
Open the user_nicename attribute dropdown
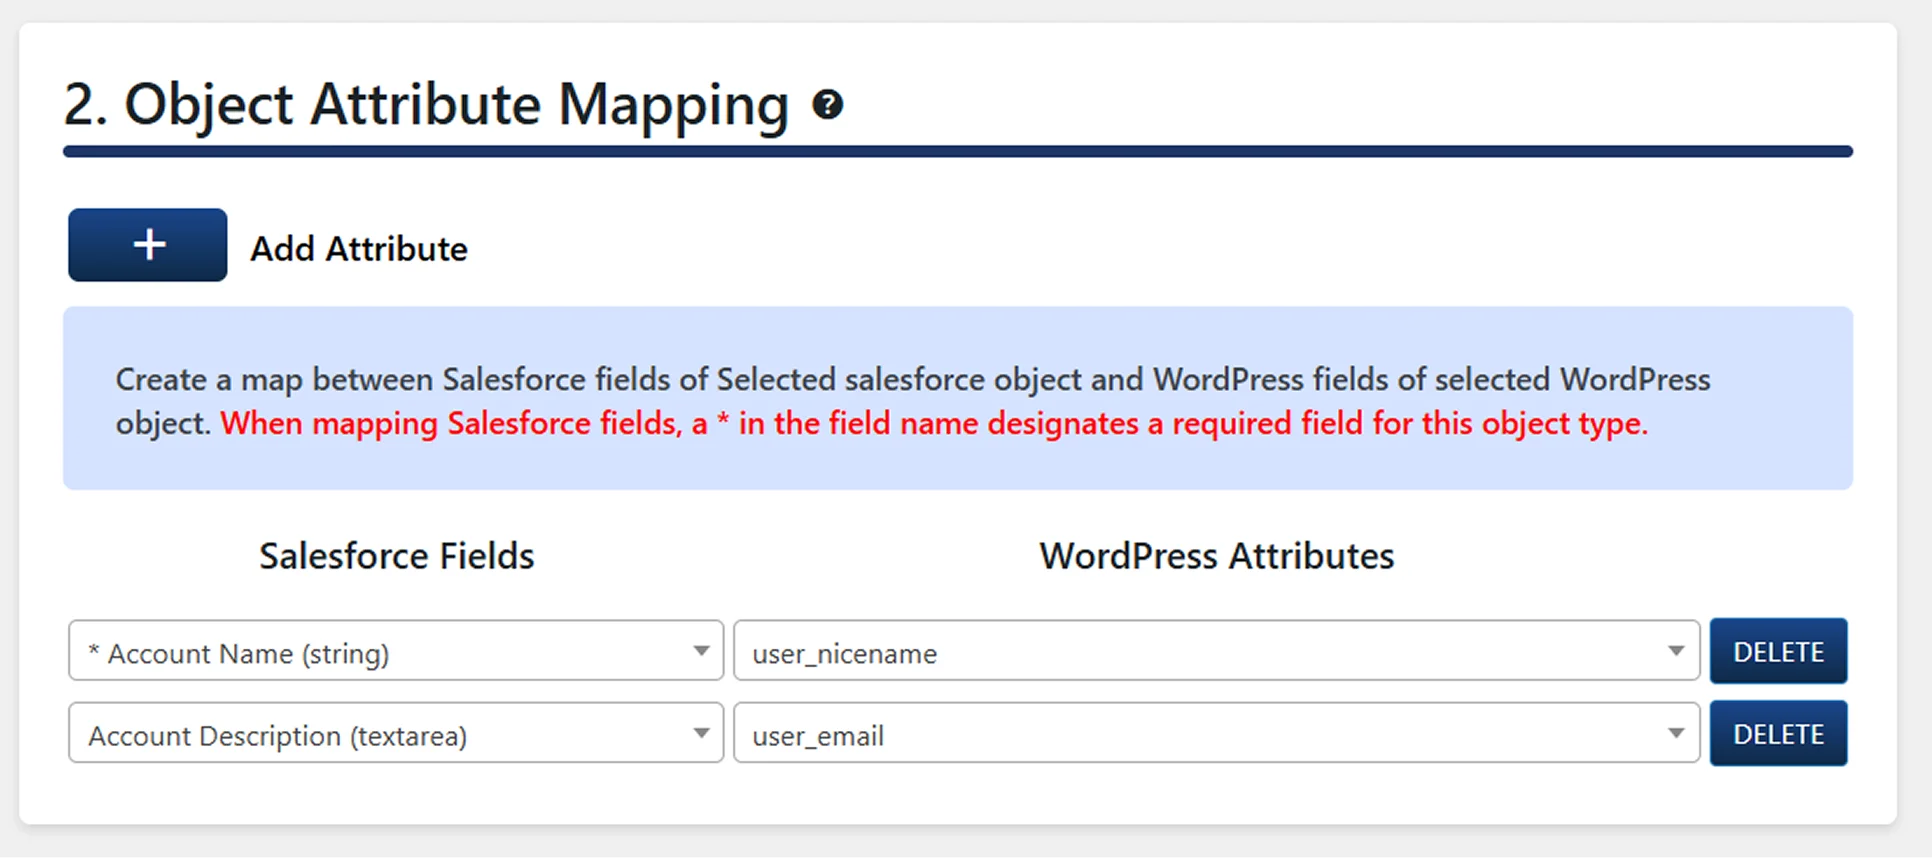point(1216,651)
